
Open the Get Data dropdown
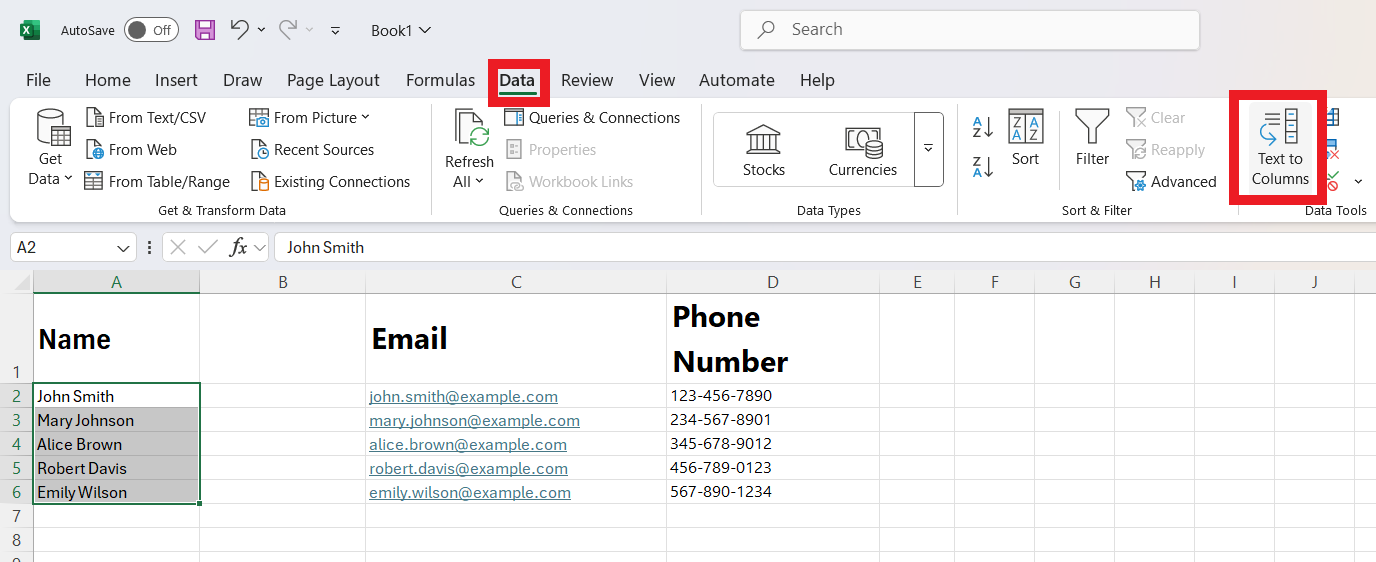click(51, 148)
